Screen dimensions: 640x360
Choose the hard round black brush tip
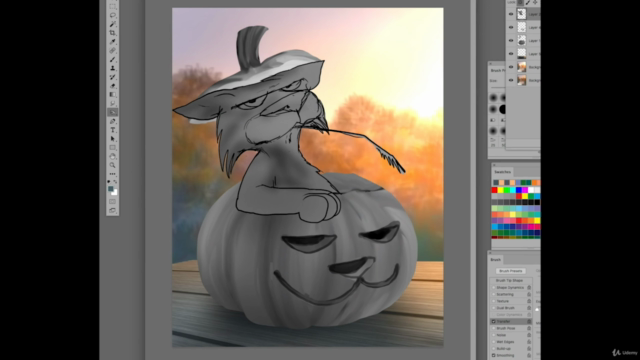(x=503, y=109)
